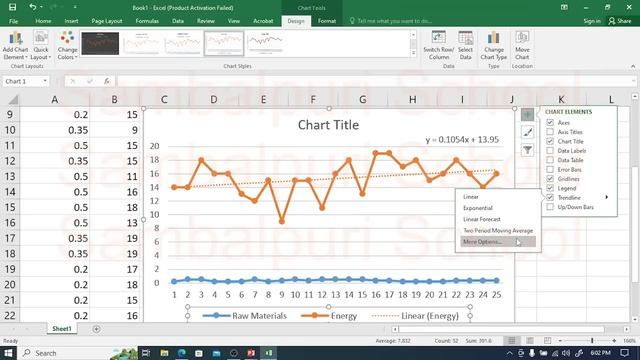Open the Windows Start menu
Image resolution: width=640 pixels, height=360 pixels.
click(x=8, y=353)
